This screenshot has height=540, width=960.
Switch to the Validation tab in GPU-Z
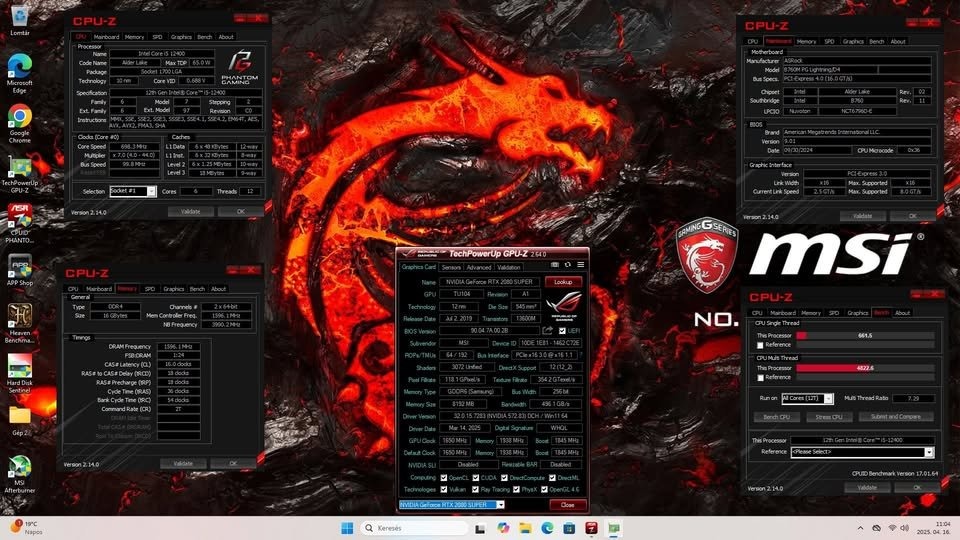[508, 267]
